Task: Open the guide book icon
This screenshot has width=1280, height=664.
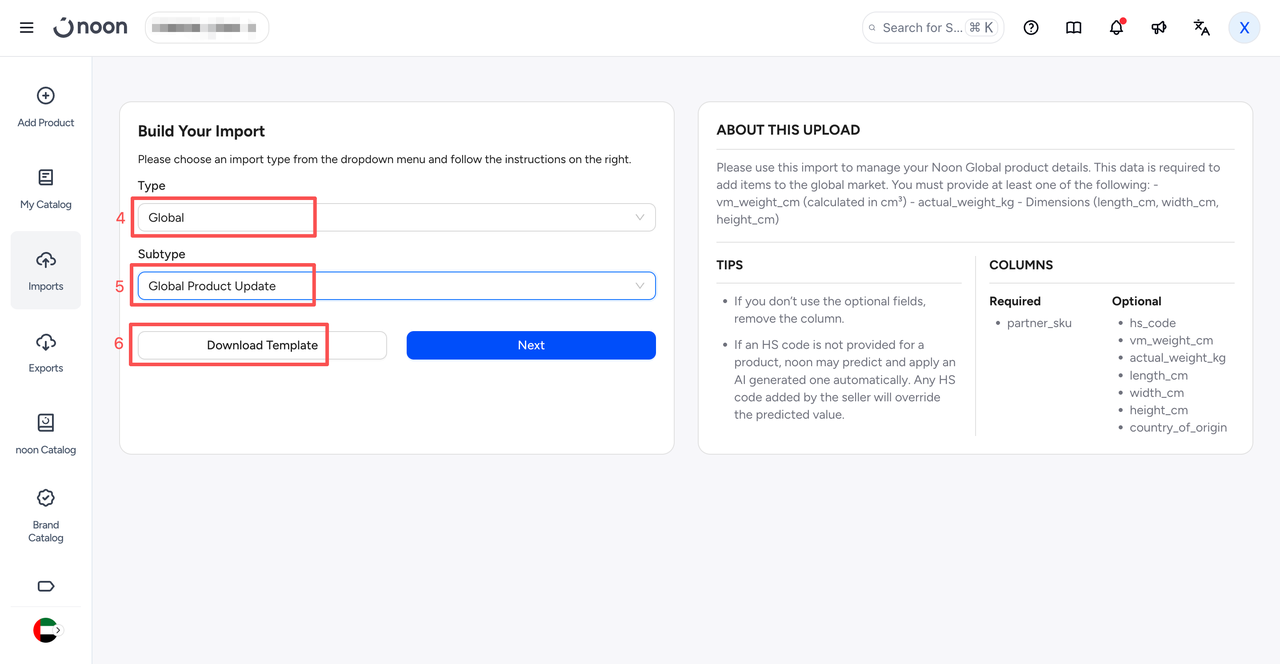Action: tap(1074, 28)
